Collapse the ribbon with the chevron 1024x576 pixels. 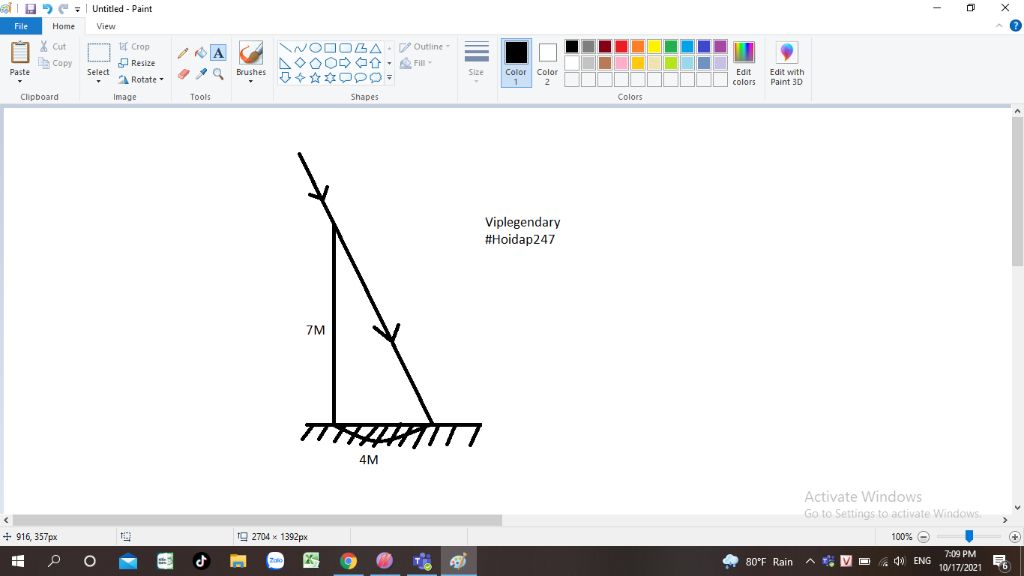999,26
